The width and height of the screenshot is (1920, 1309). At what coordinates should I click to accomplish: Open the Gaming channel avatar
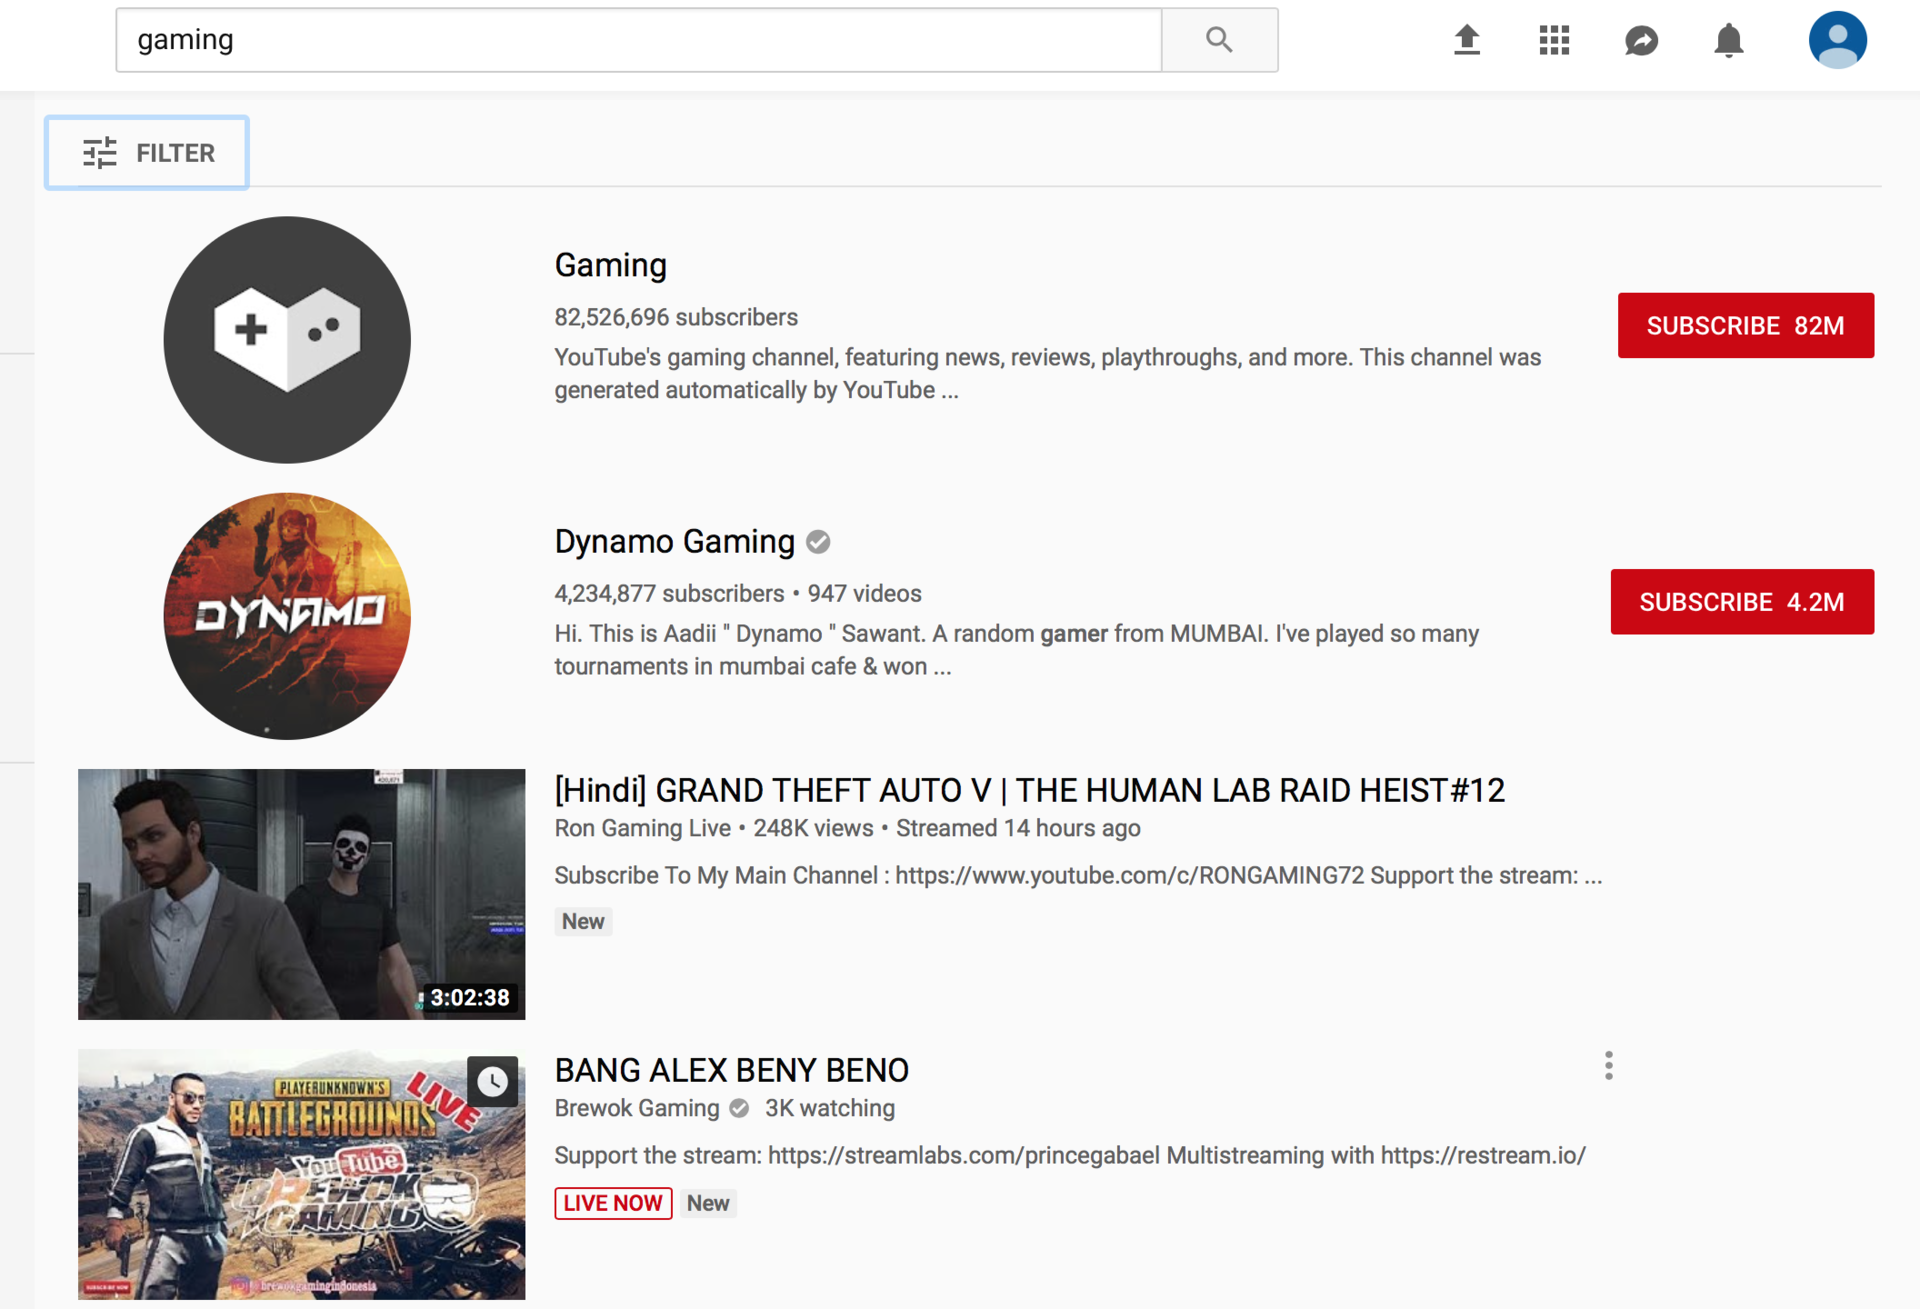(287, 340)
